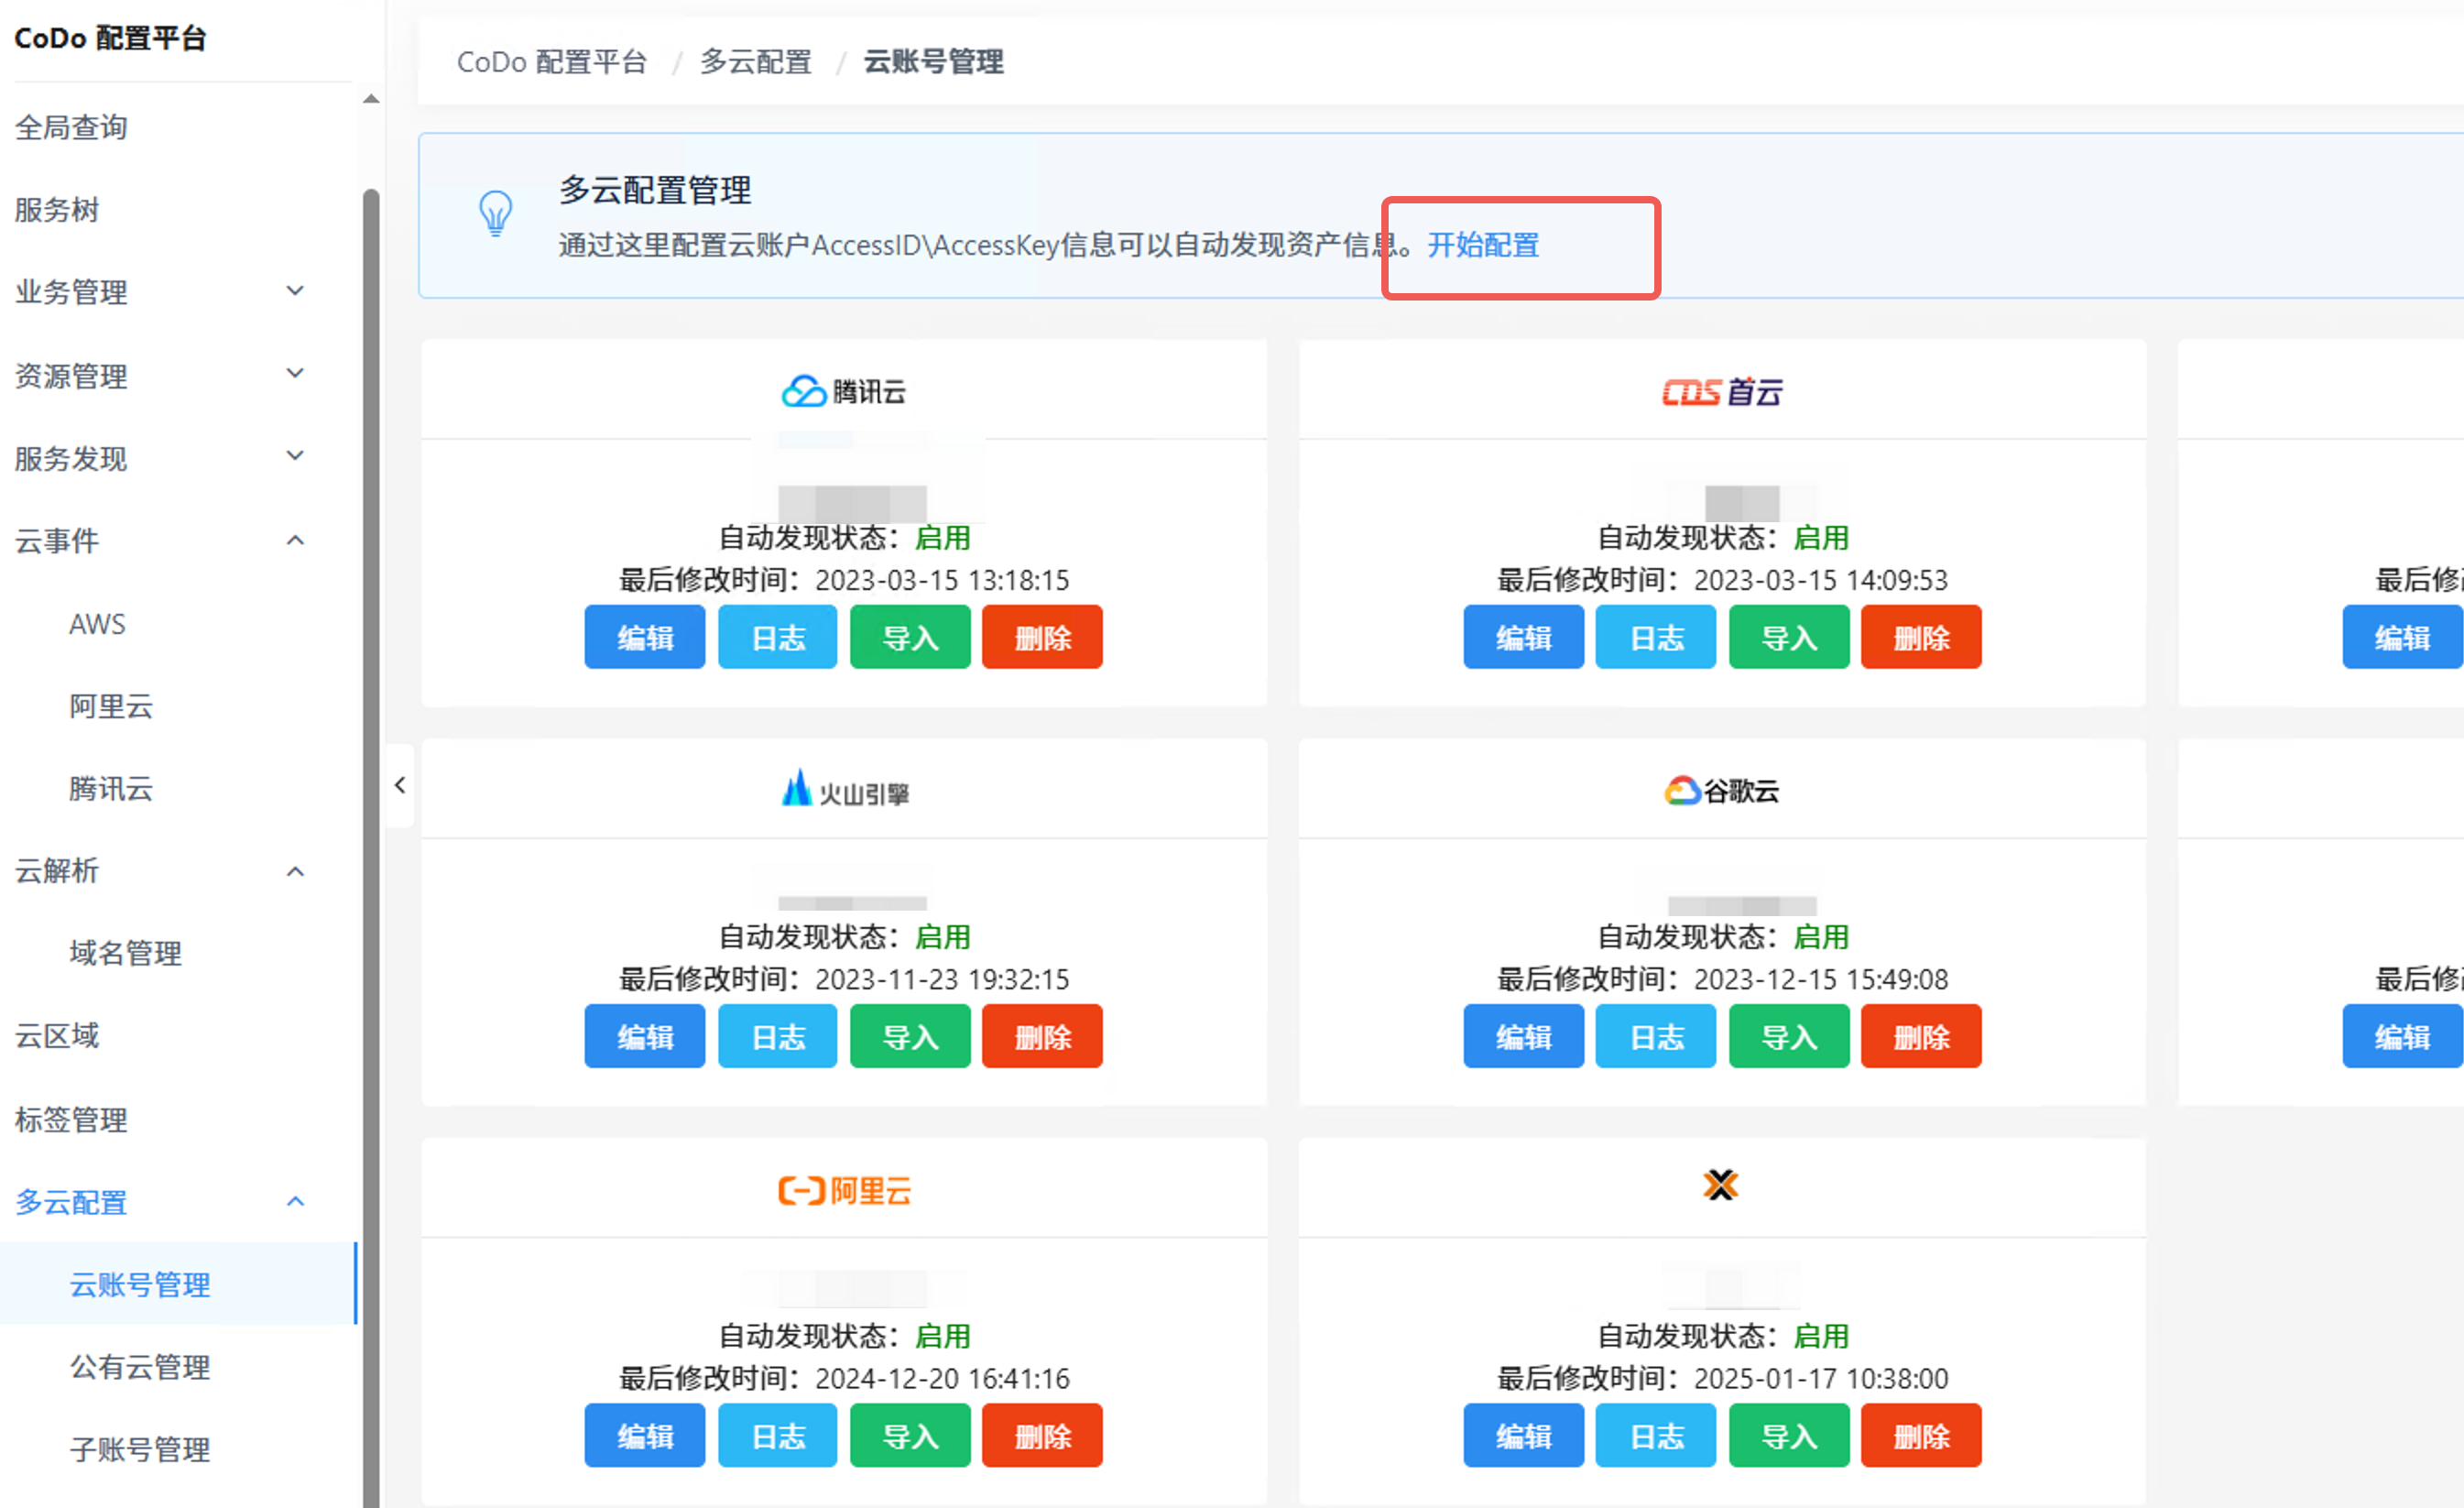Click the 2023-12-15 15:49:08 timestamp
This screenshot has height=1508, width=2464.
[1821, 979]
